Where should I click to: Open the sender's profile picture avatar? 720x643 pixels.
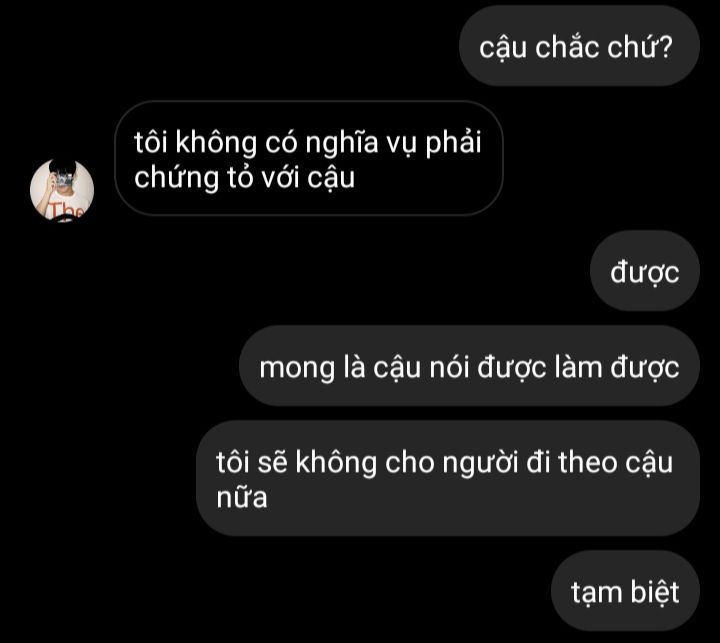click(62, 191)
